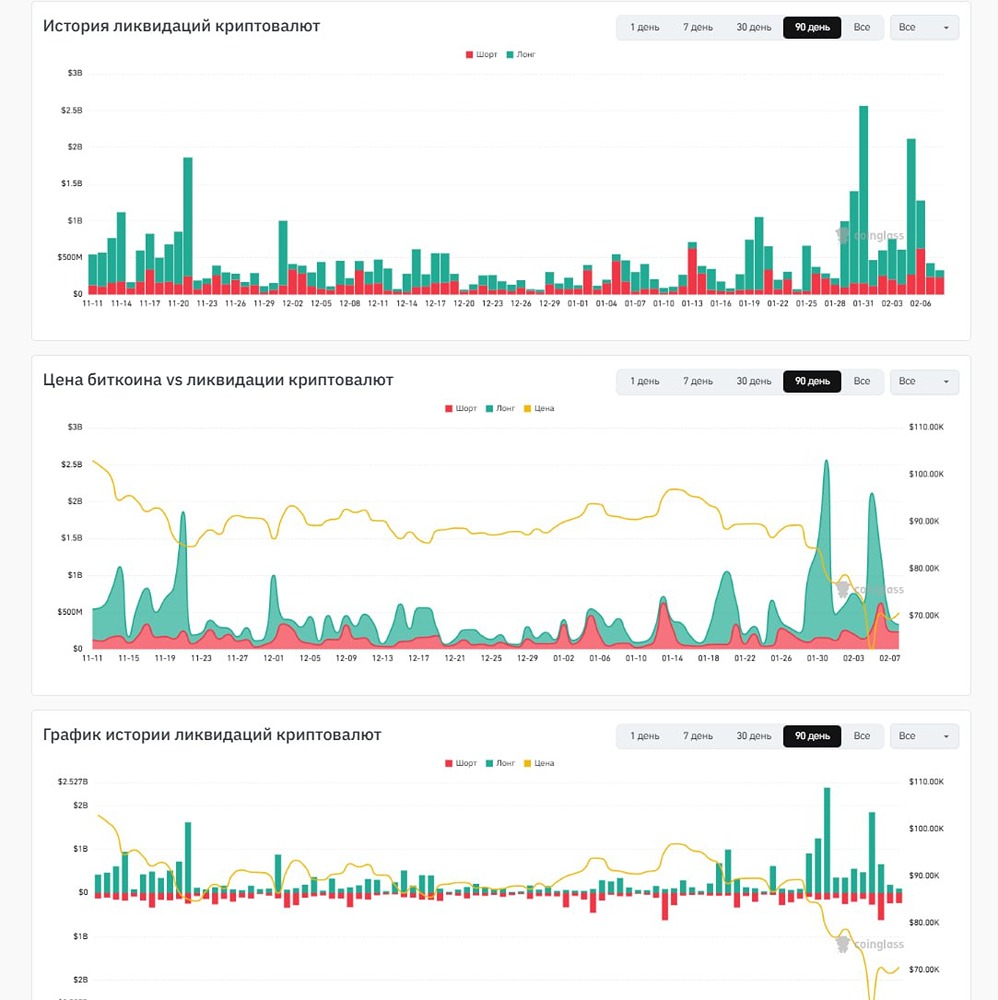
Task: Choose Все range tab in bitcoin chart
Action: 862,381
